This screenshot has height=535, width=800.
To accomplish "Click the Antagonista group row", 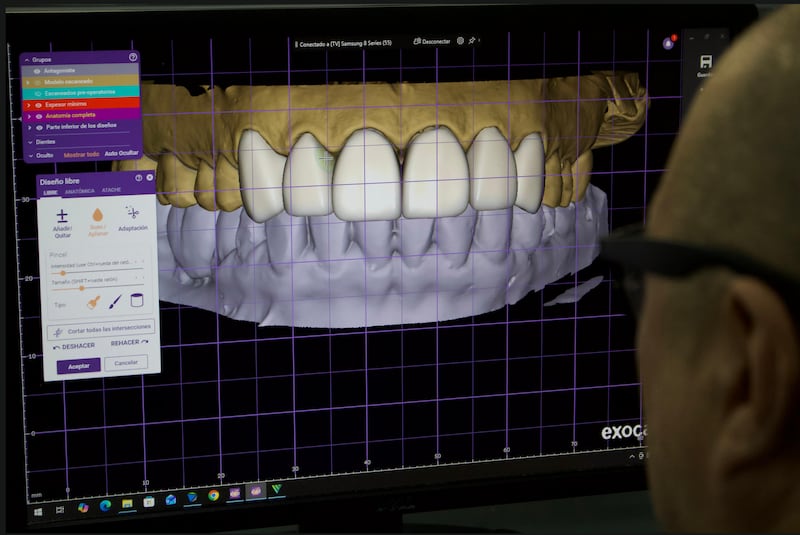I will (80, 70).
